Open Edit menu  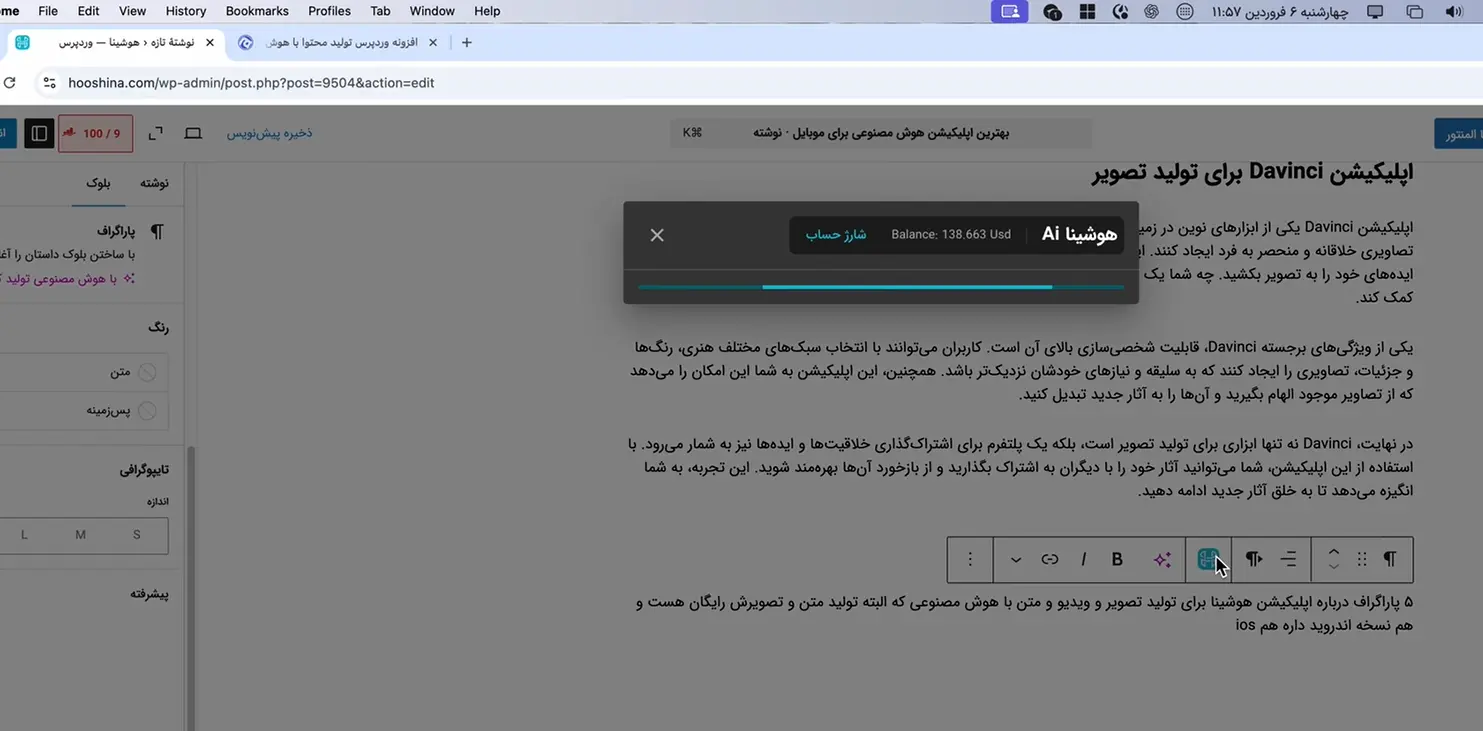88,11
